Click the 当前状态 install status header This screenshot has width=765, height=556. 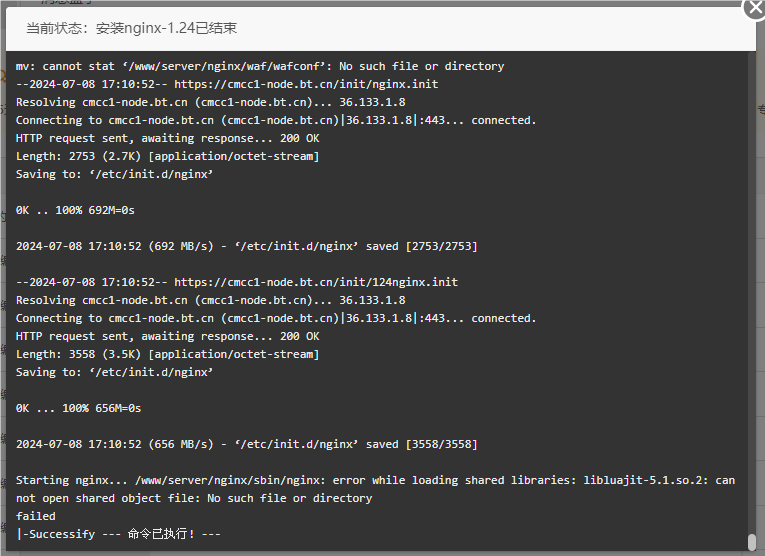pos(132,28)
